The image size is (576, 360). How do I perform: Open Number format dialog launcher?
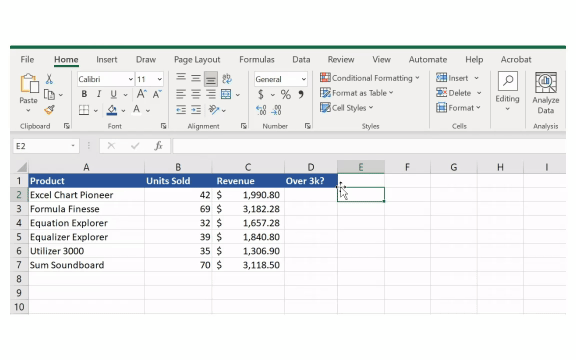(307, 126)
